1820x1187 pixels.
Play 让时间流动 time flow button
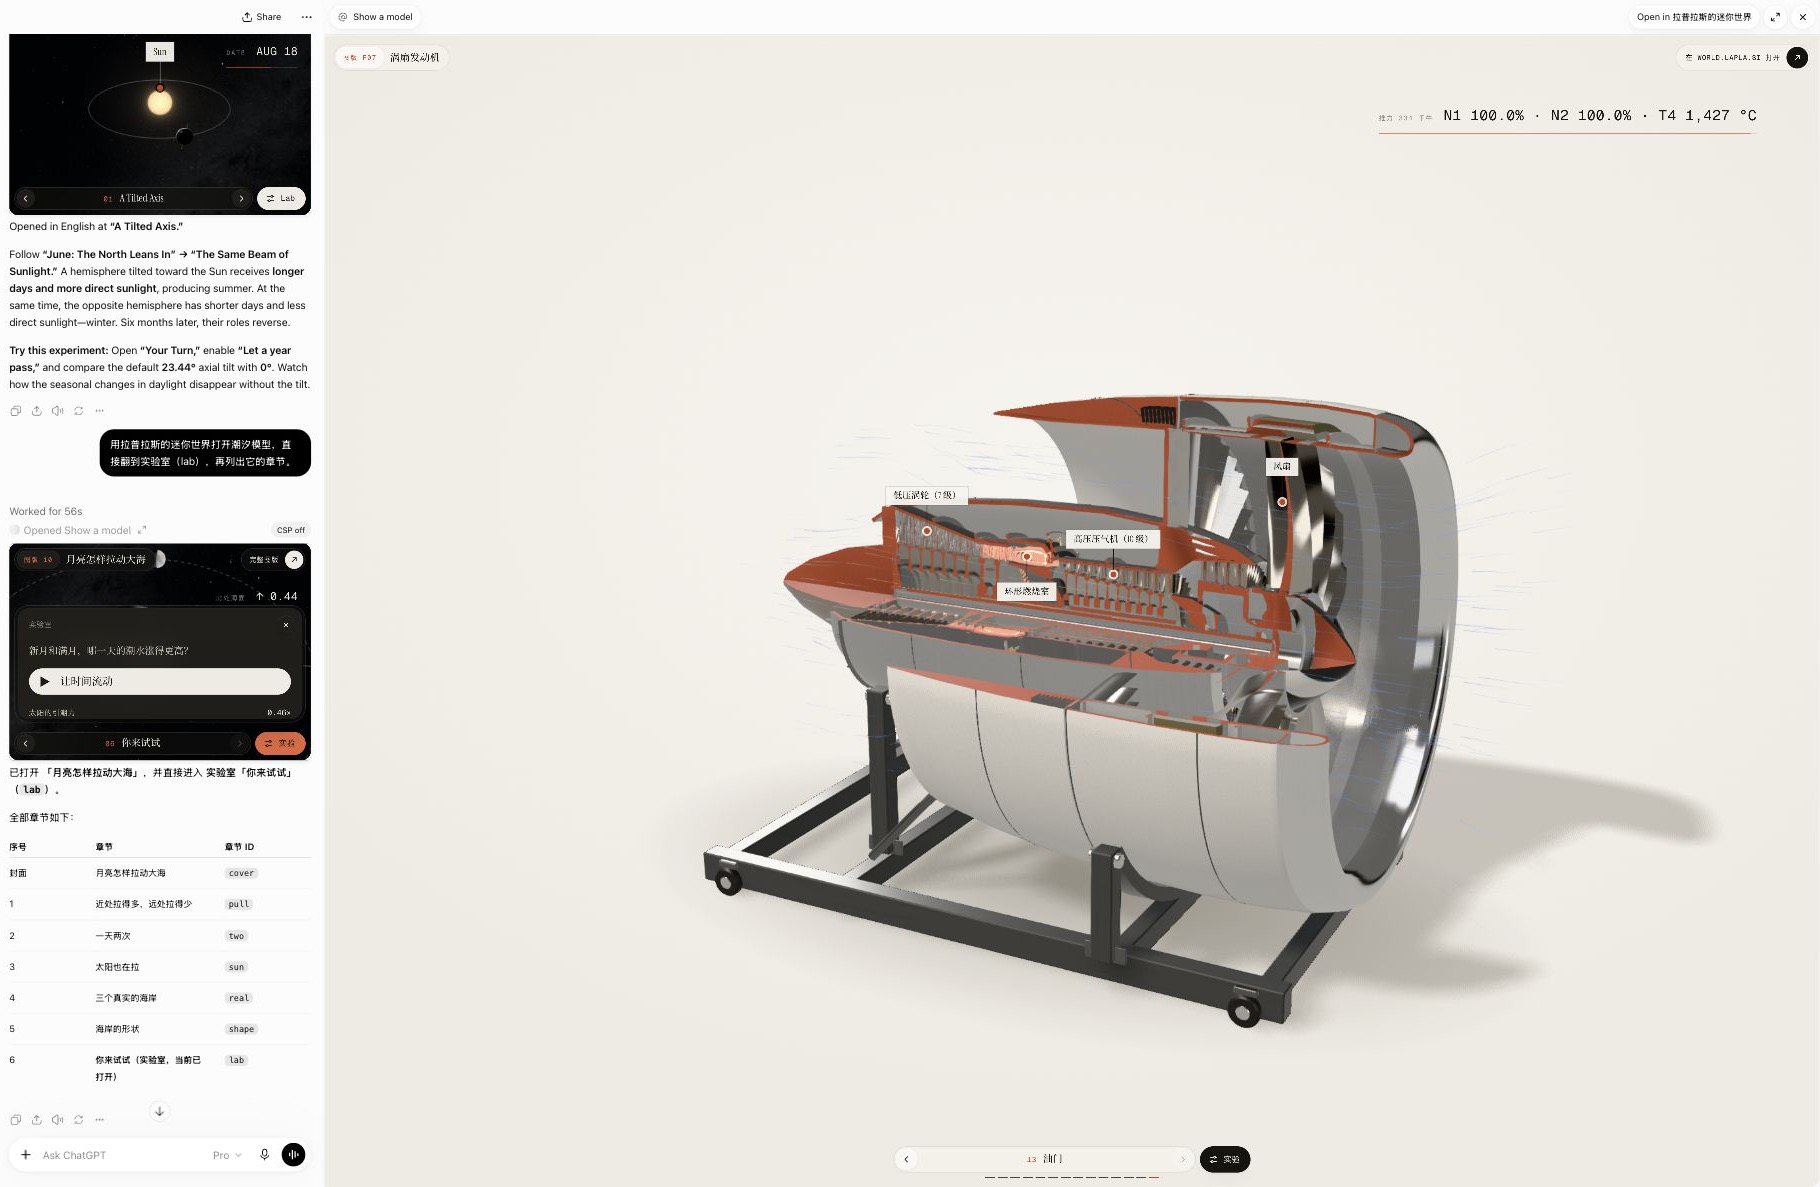click(x=160, y=681)
